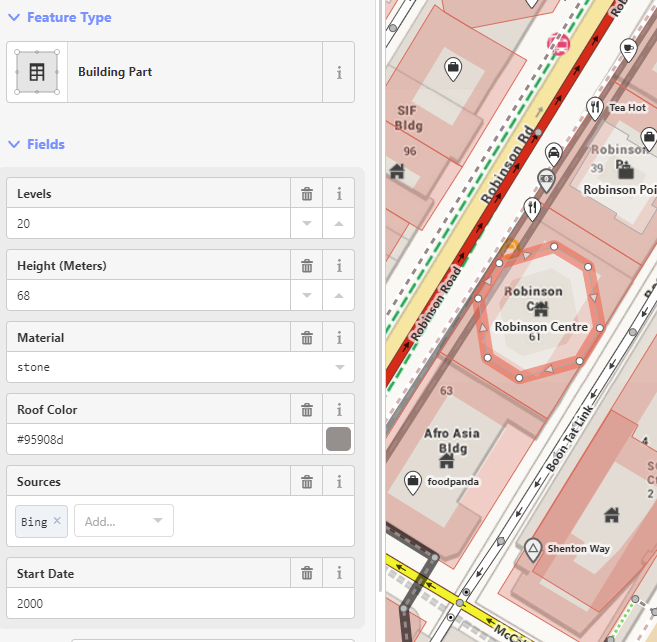Select the Shenton Way marker icon
This screenshot has width=657, height=642.
[533, 549]
